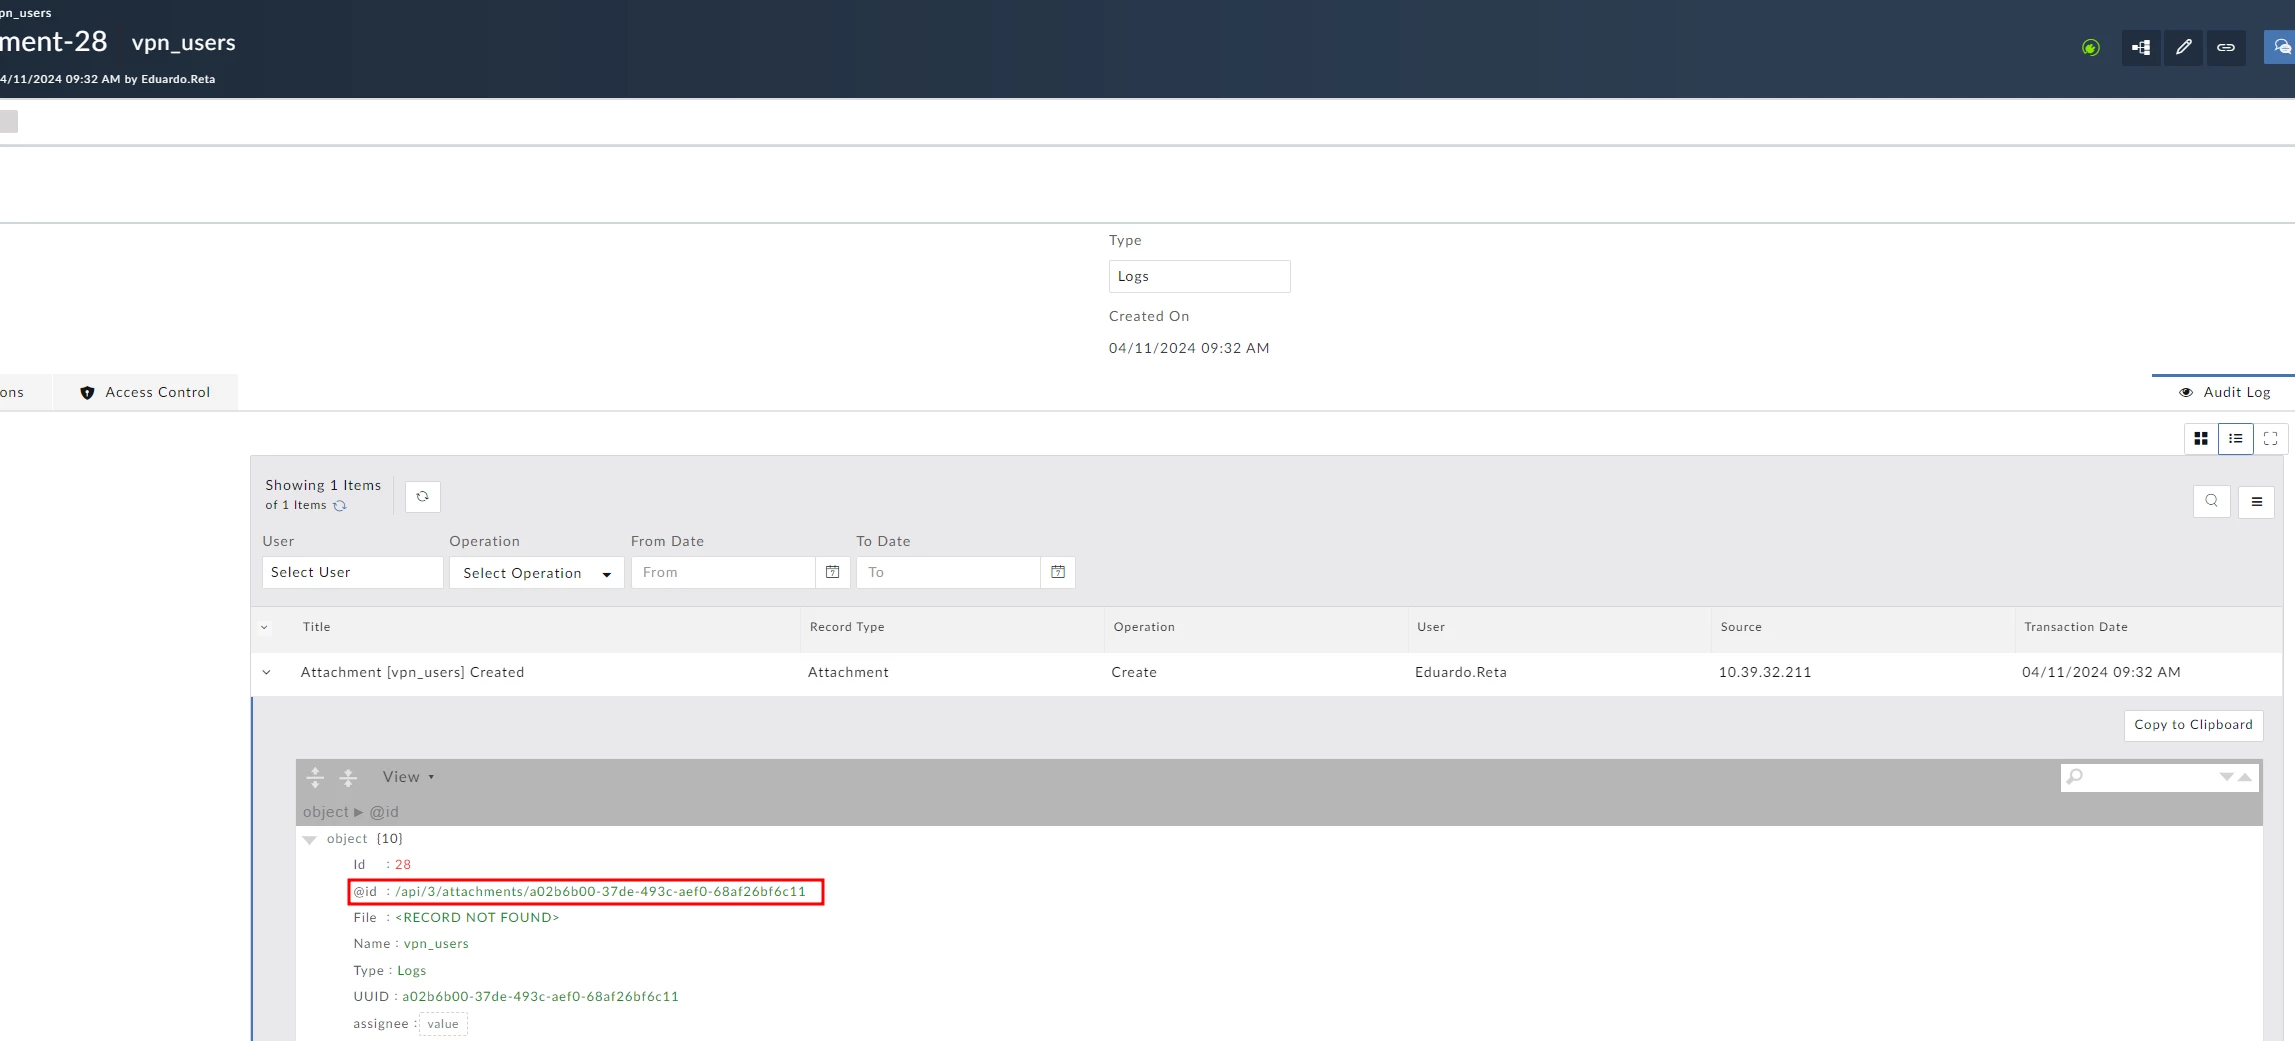Switch to the Access Control tab
This screenshot has height=1041, width=2295.
click(x=146, y=392)
